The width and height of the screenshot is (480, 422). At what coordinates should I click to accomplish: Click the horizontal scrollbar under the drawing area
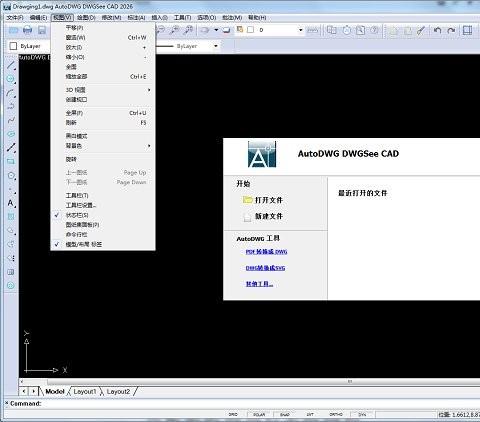(249, 381)
